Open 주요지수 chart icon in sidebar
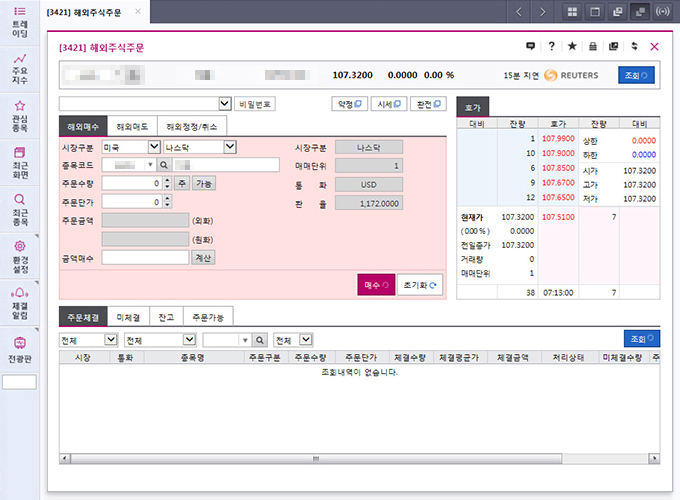The height and width of the screenshot is (500, 680). coord(19,68)
